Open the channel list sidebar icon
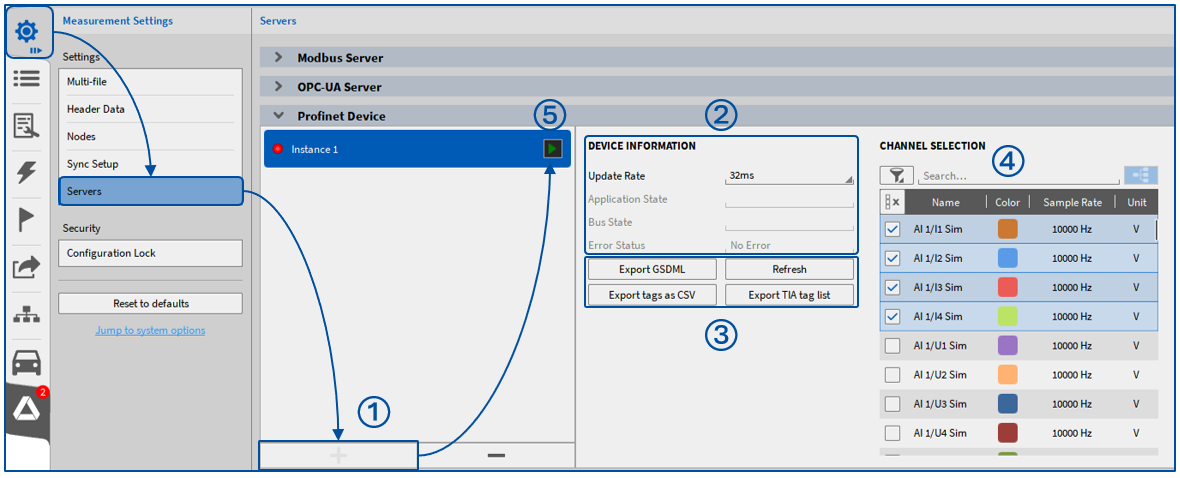1180x478 pixels. (x=27, y=79)
